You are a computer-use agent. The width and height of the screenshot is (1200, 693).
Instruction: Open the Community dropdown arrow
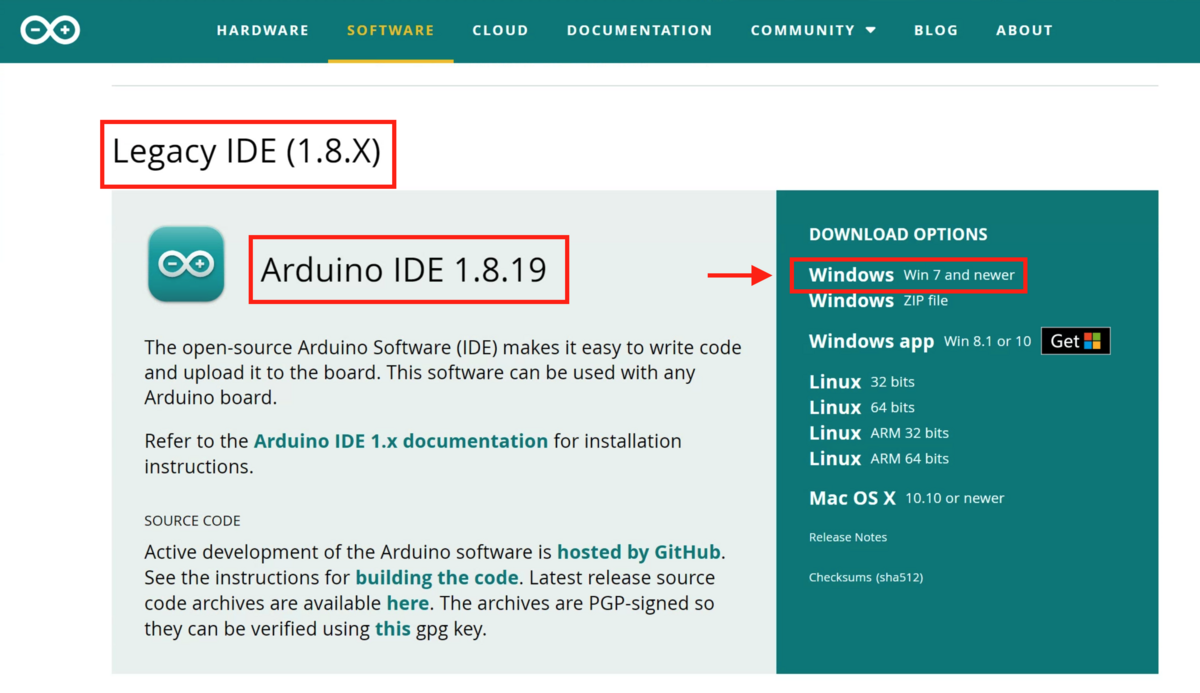coord(871,31)
